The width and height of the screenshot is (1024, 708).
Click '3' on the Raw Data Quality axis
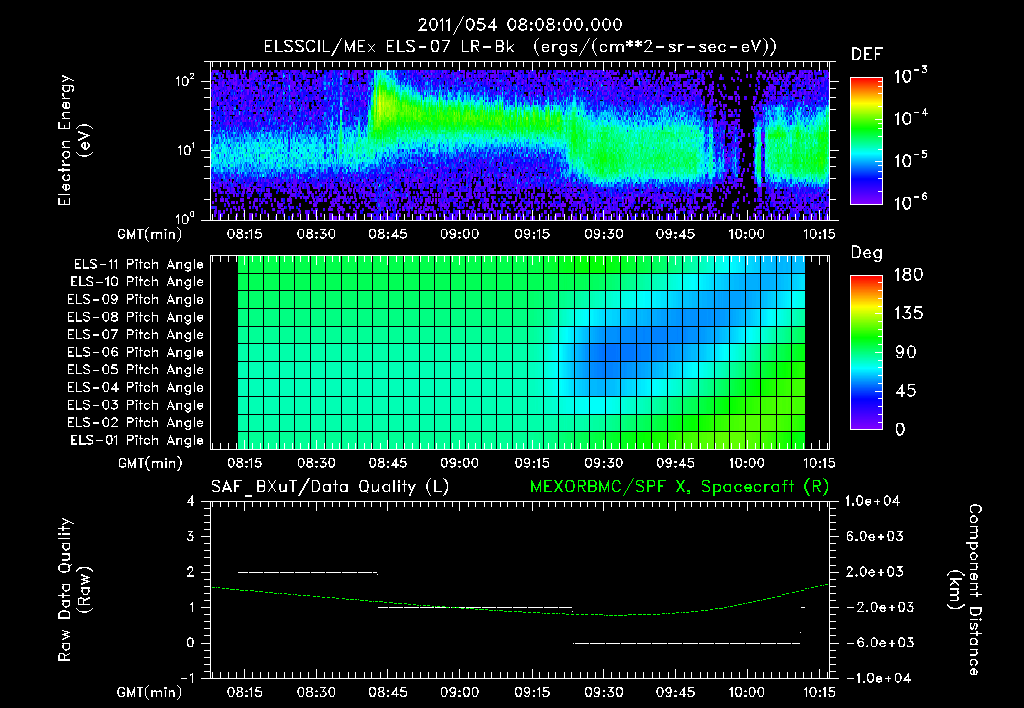click(x=191, y=536)
